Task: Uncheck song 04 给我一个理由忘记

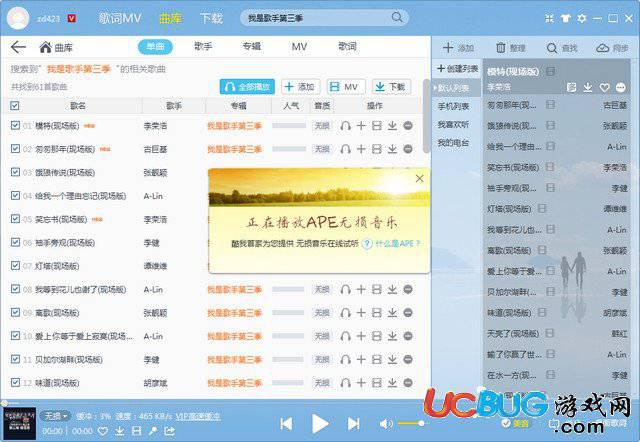Action: coord(15,195)
